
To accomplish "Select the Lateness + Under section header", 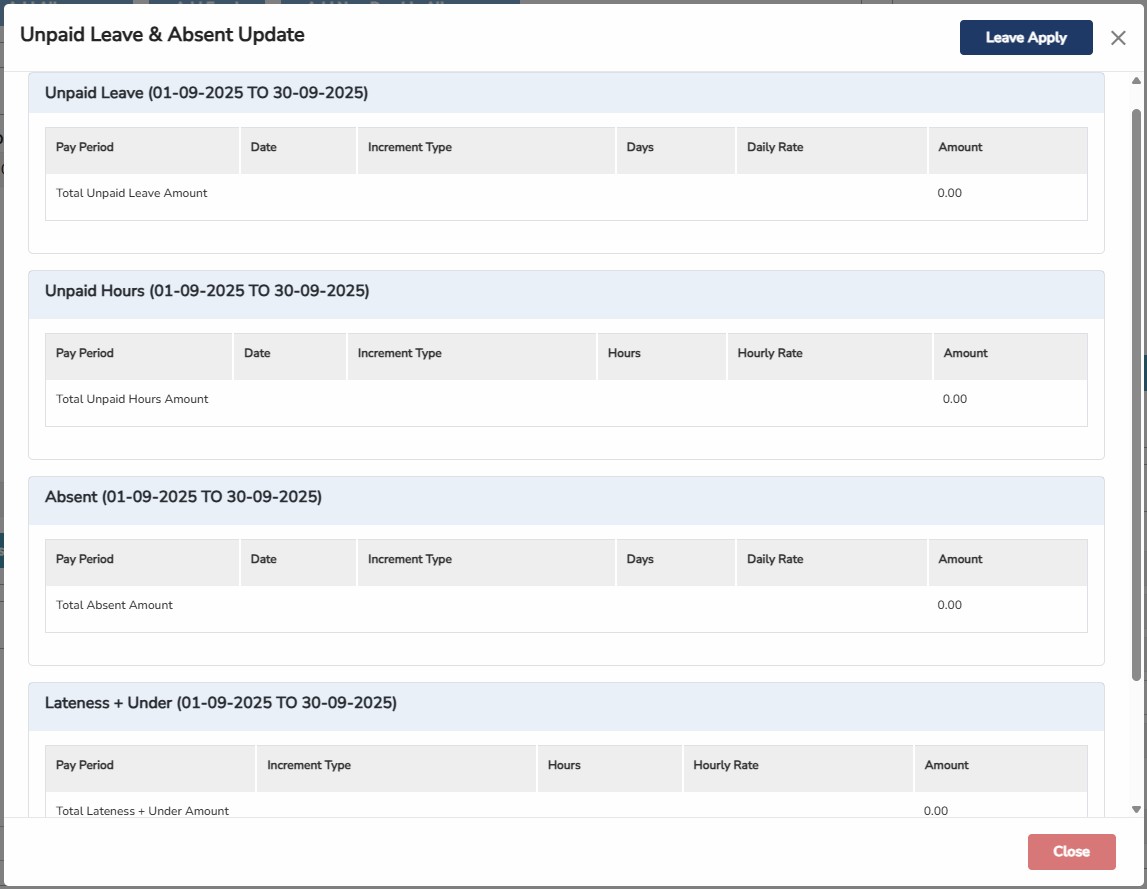I will (220, 703).
